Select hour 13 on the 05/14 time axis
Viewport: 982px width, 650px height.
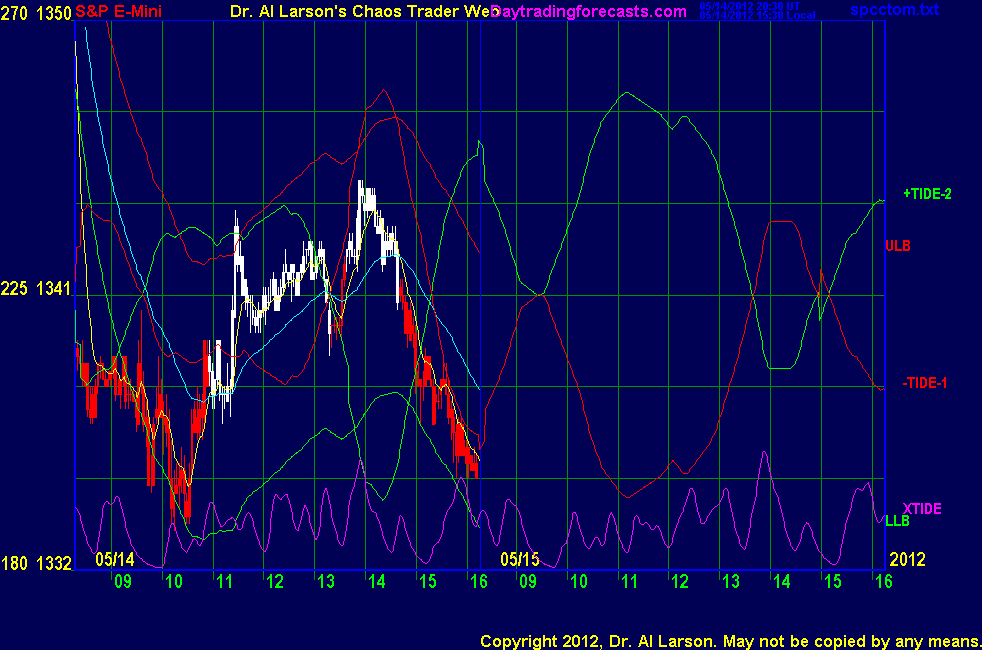(x=323, y=581)
